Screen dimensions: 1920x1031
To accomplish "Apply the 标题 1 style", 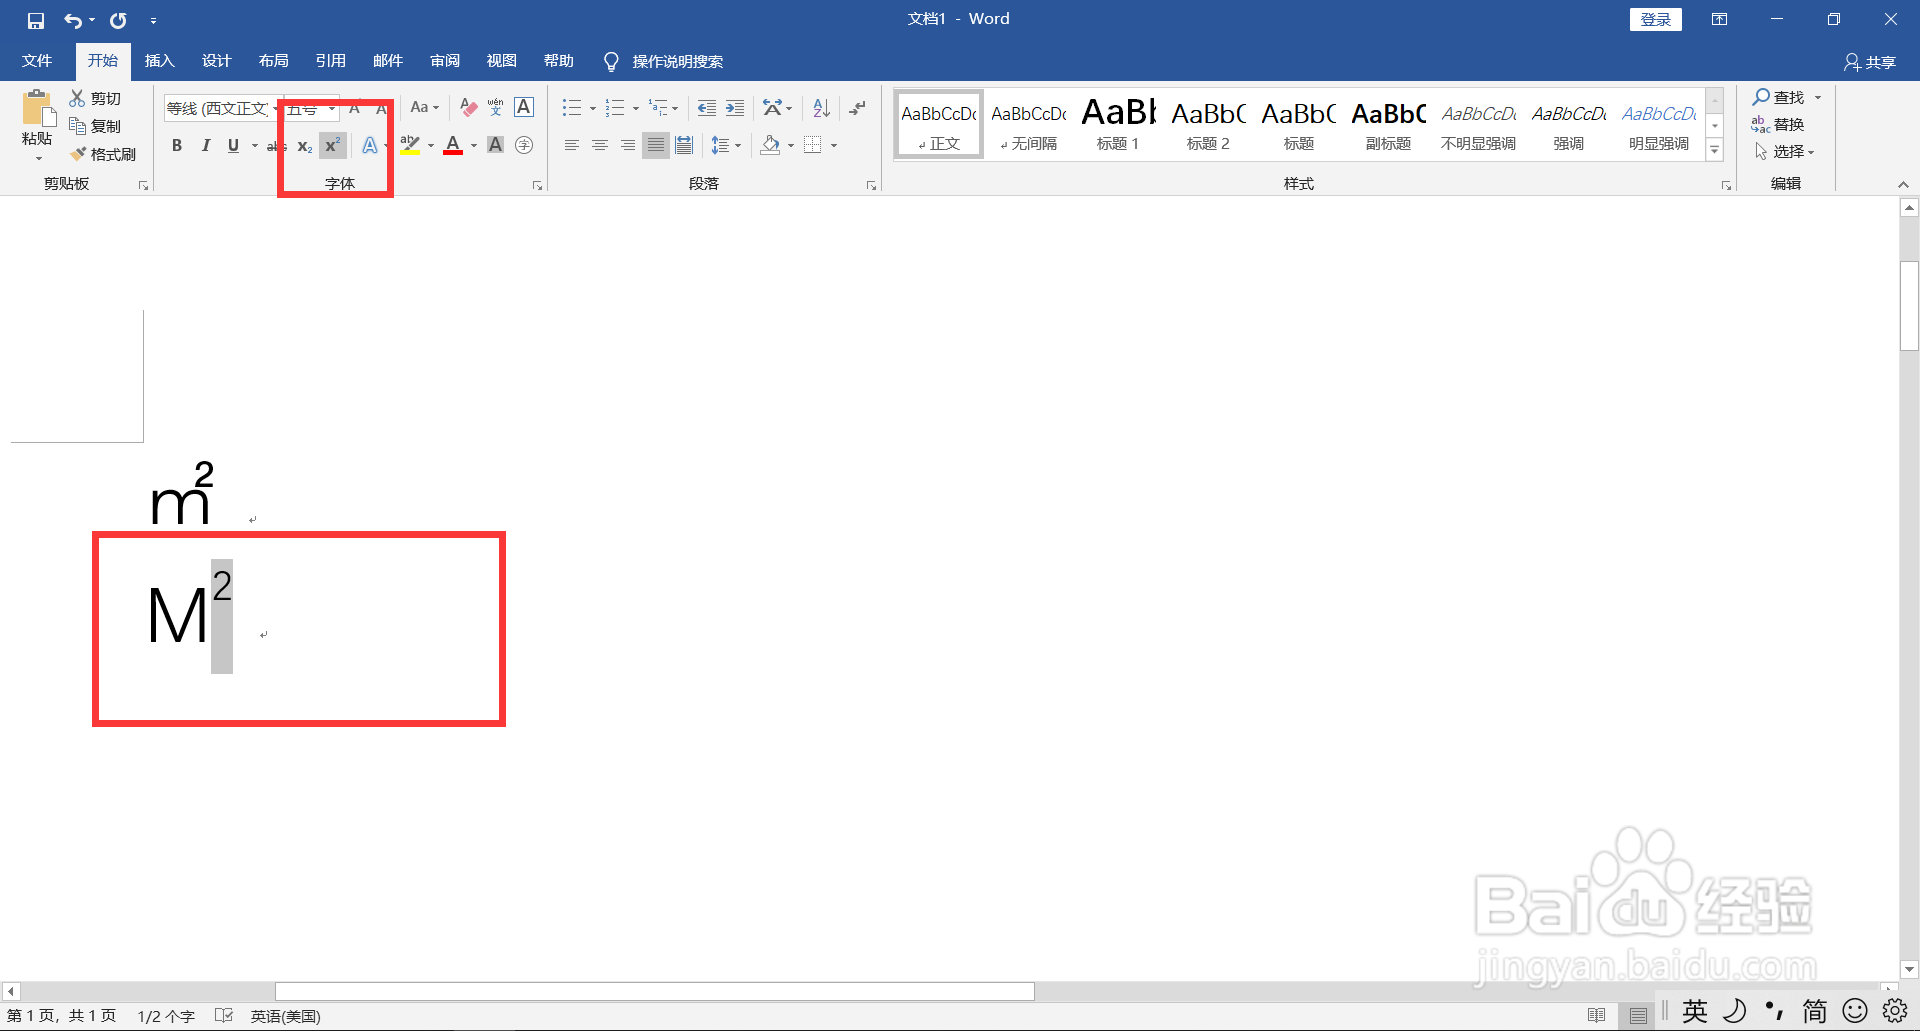I will 1118,124.
